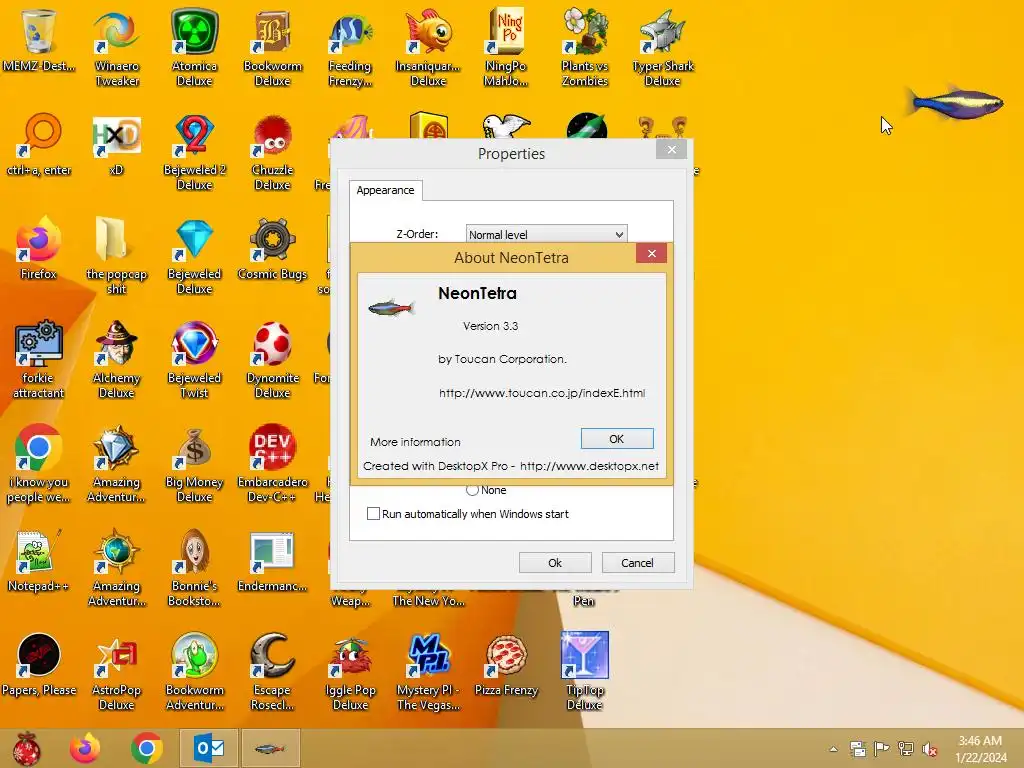Select the Pizza Frenzy shortcut
This screenshot has width=1024, height=768.
(x=506, y=663)
